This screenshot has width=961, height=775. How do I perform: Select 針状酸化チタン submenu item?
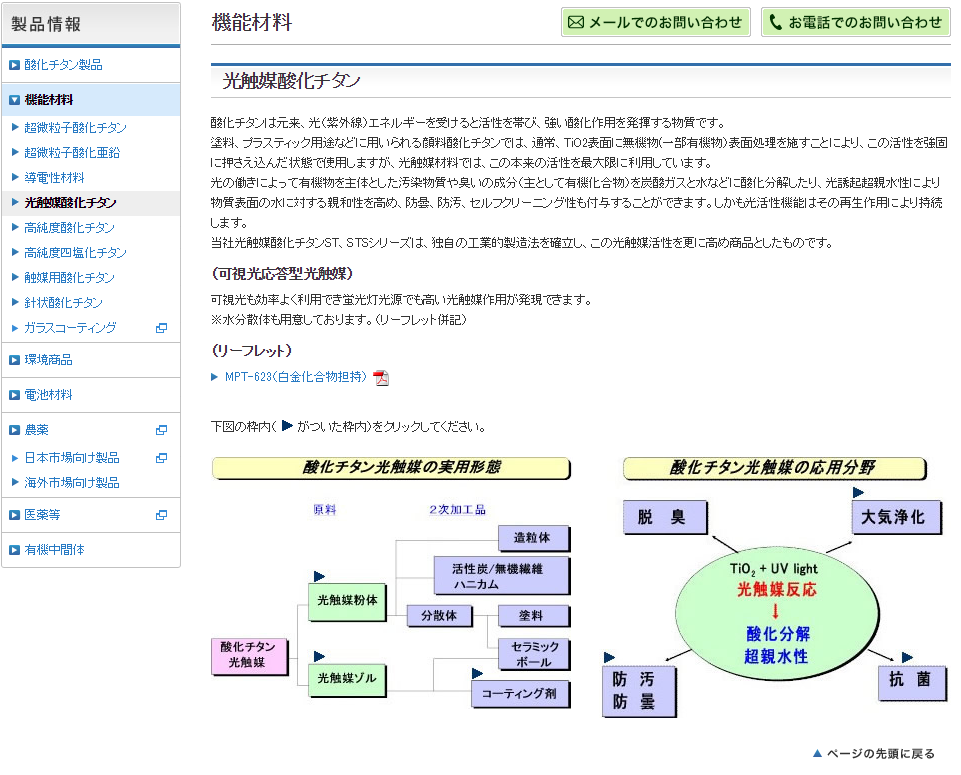pyautogui.click(x=64, y=303)
